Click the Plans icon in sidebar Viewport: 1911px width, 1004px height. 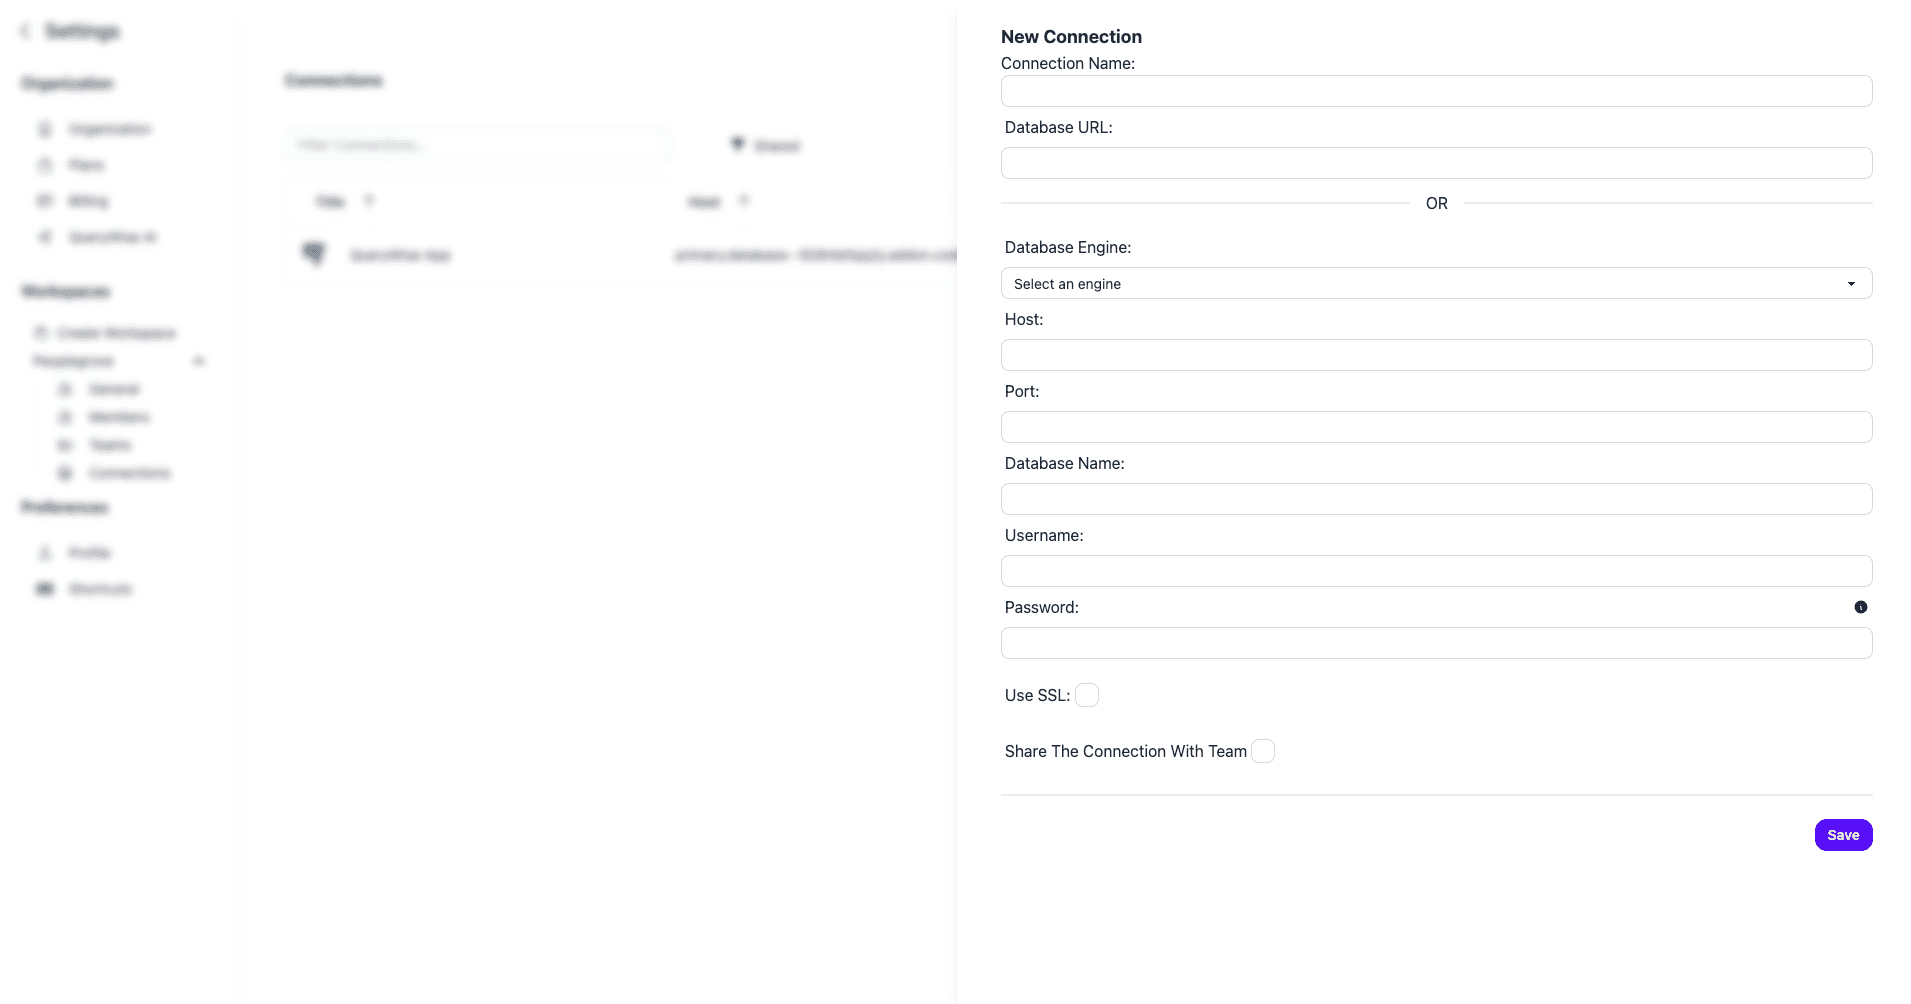45,165
